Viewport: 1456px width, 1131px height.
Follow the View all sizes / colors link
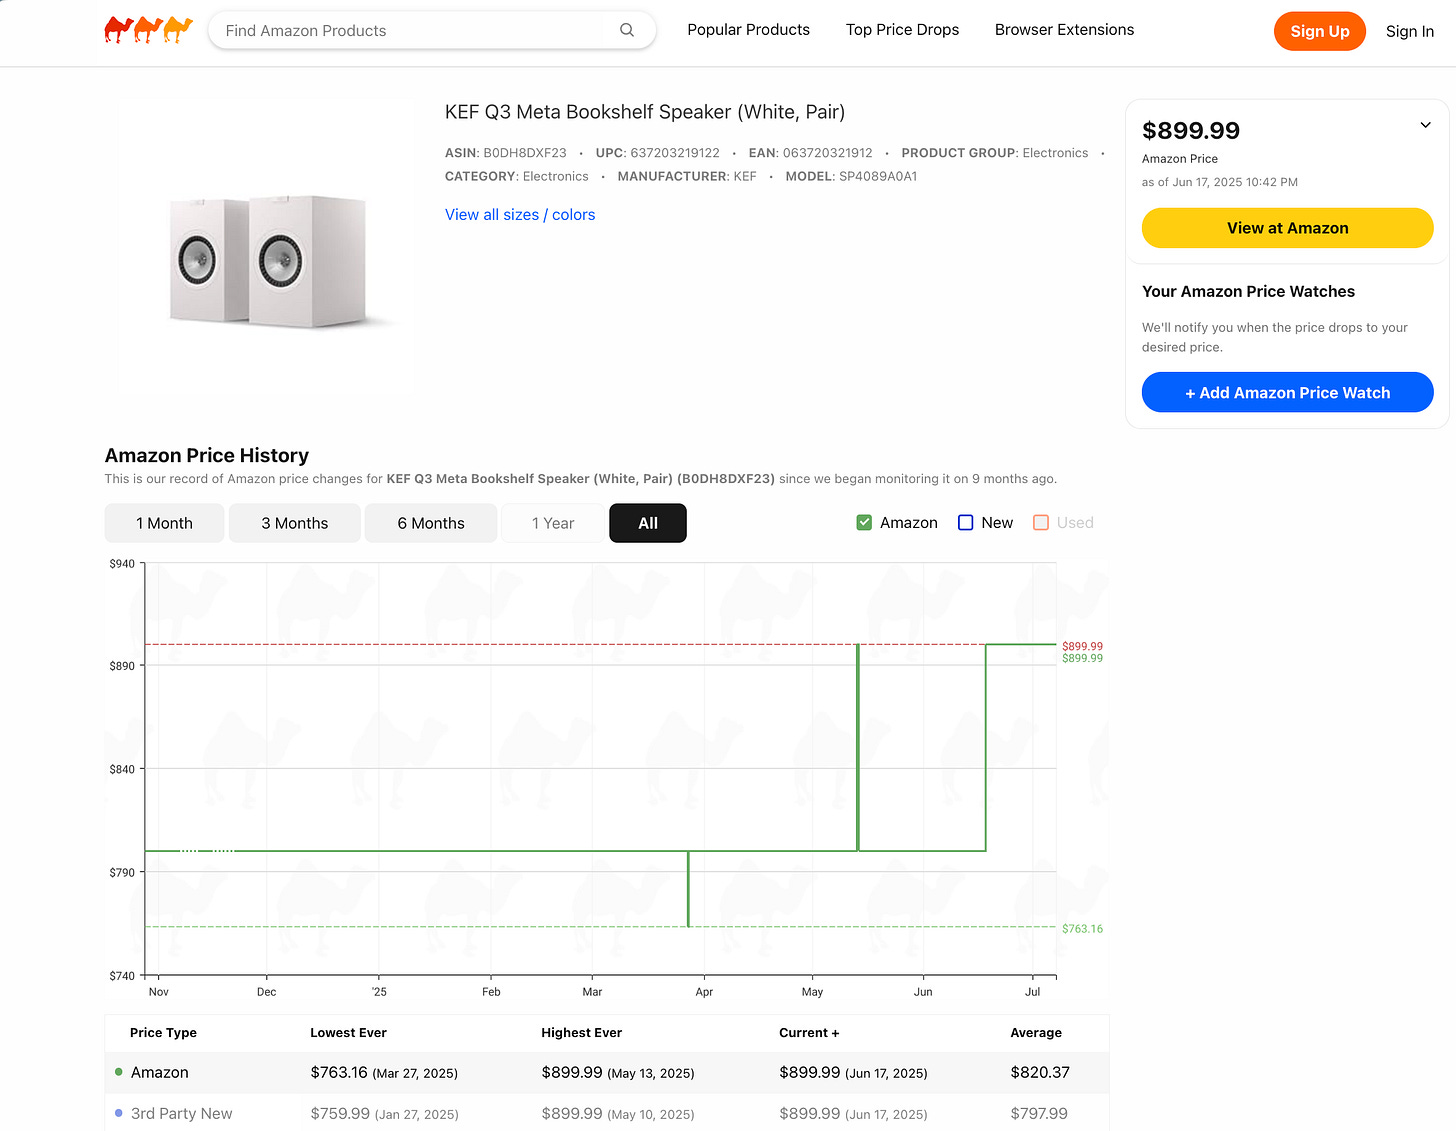520,215
